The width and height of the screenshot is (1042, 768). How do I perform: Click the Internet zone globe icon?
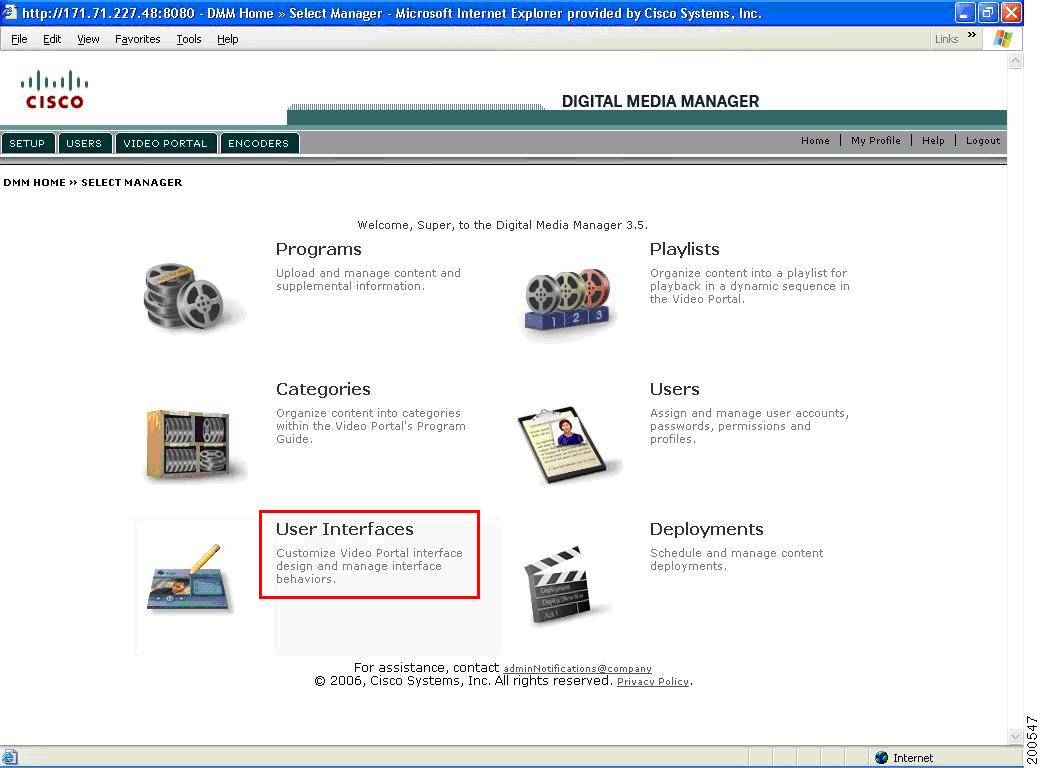pos(882,757)
